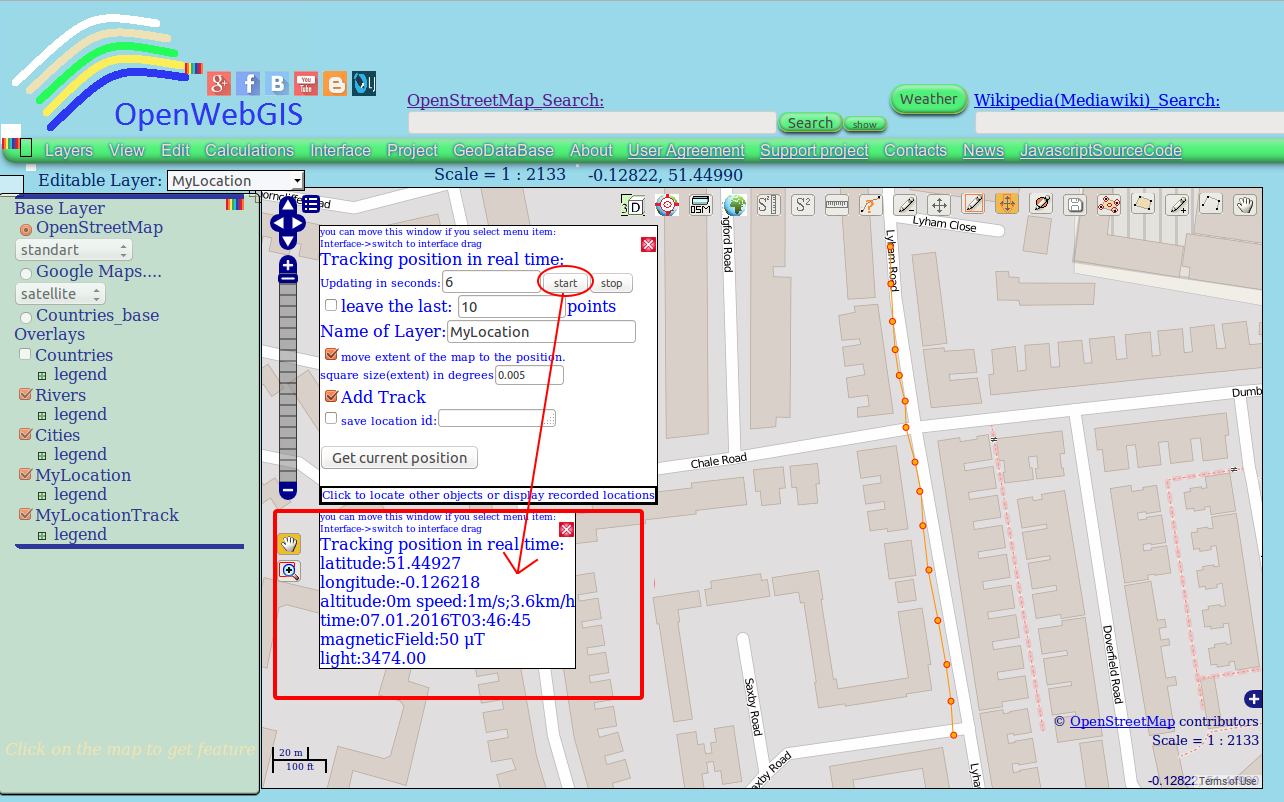The height and width of the screenshot is (802, 1284).
Task: Enable the 'save location id' checkbox
Action: 331,418
